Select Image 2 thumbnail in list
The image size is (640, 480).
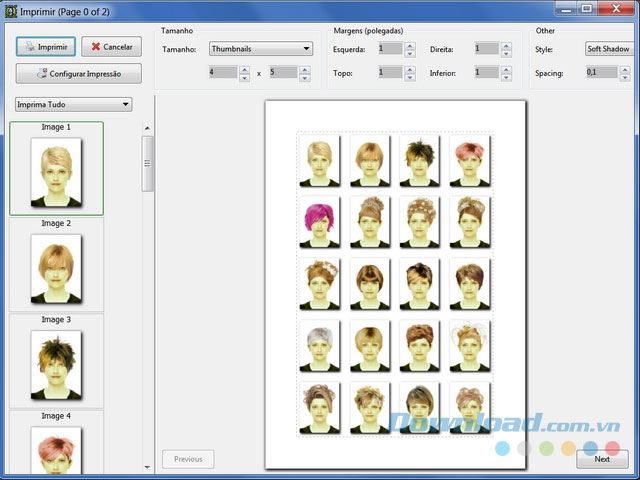coord(56,265)
